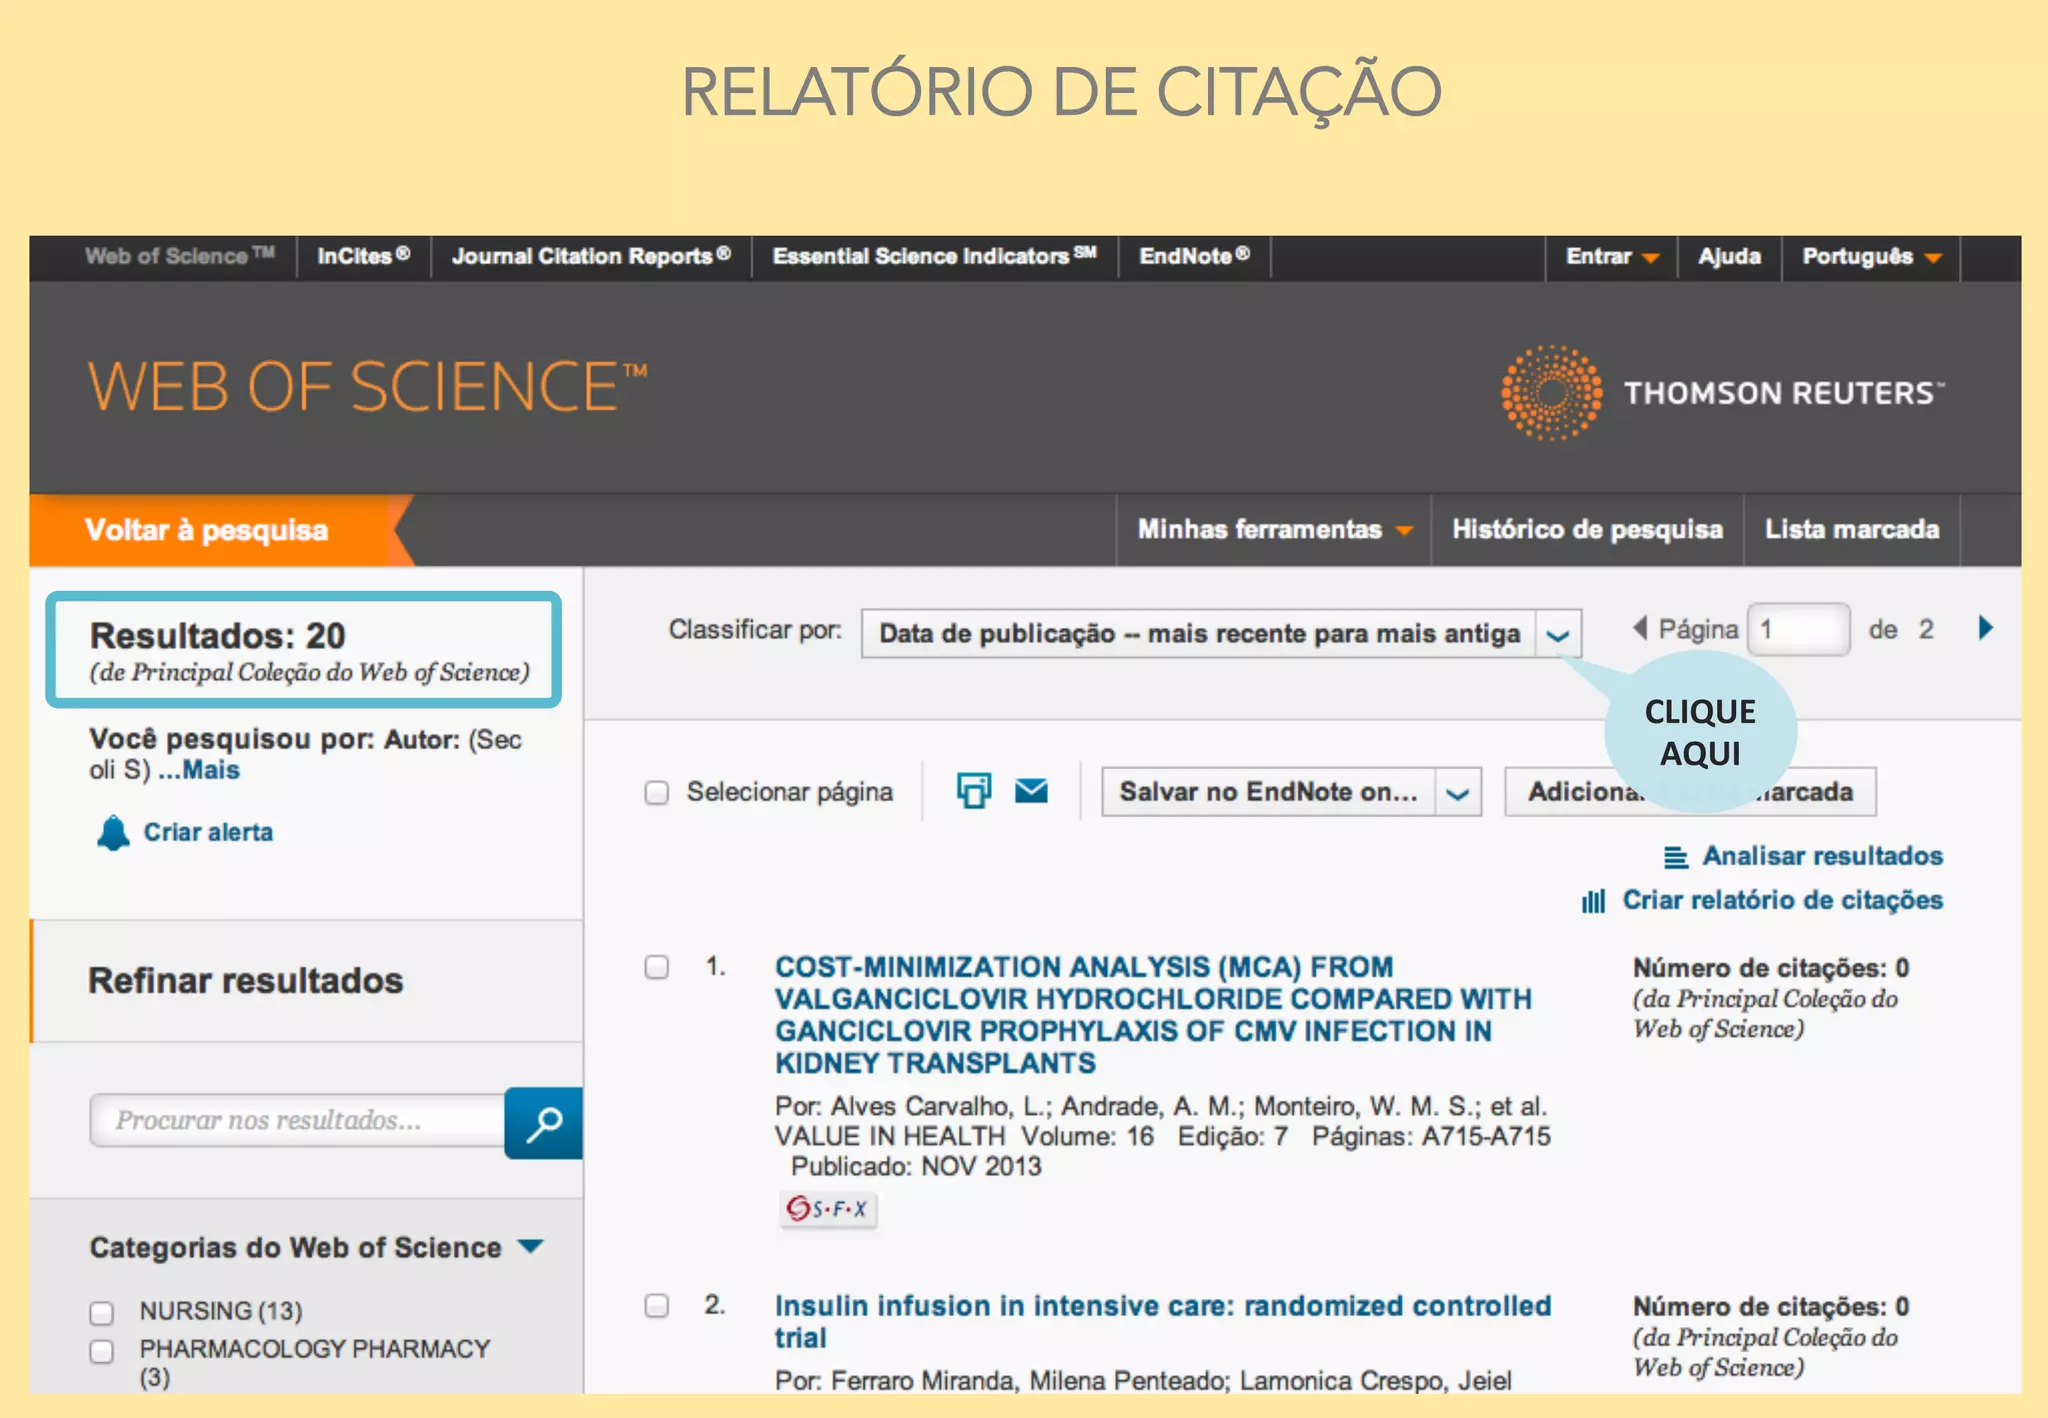Open the InCites tab
The width and height of the screenshot is (2048, 1418).
pyautogui.click(x=364, y=256)
